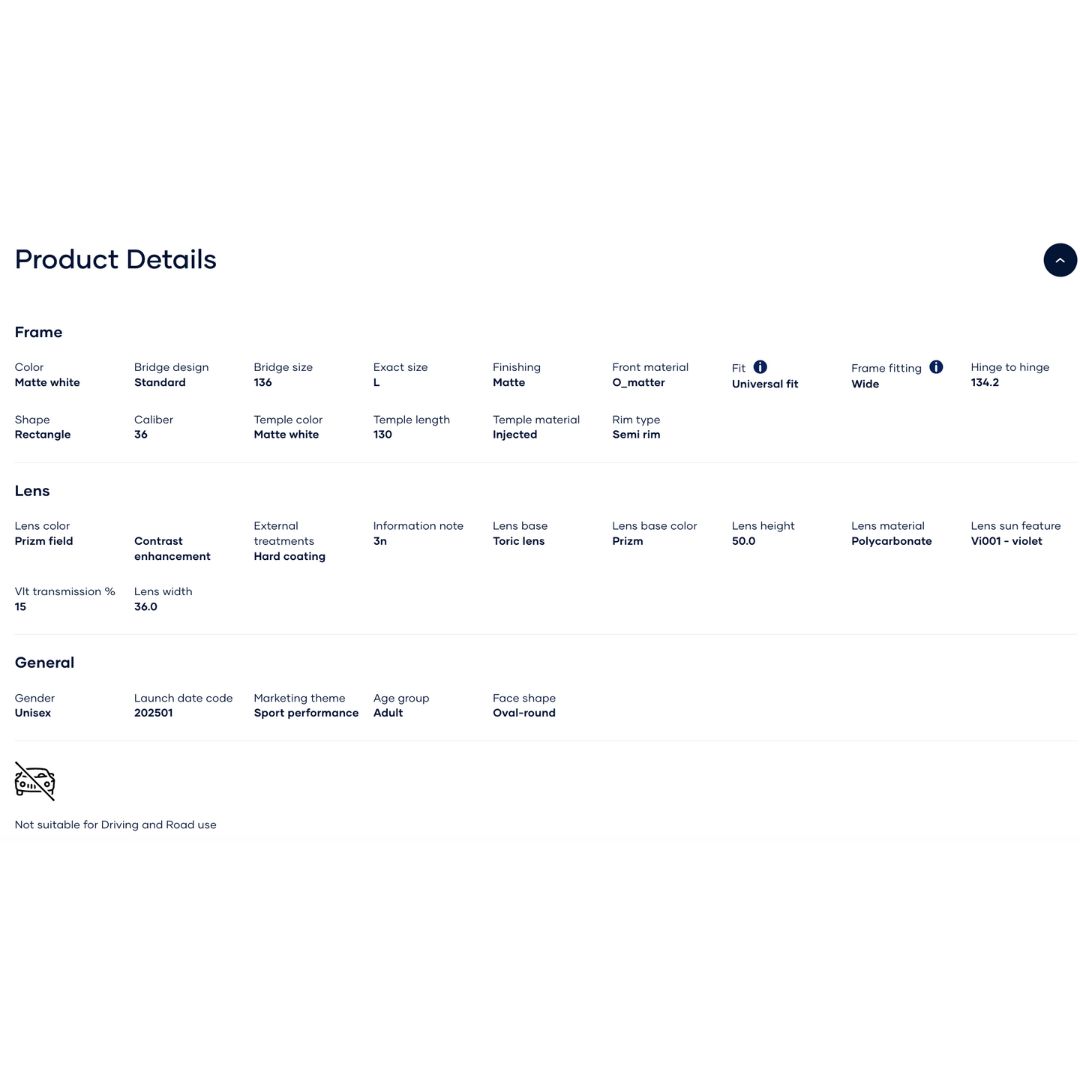Viewport: 1080px width, 1080px height.
Task: Click the launch date code '202501'
Action: pyautogui.click(x=153, y=713)
